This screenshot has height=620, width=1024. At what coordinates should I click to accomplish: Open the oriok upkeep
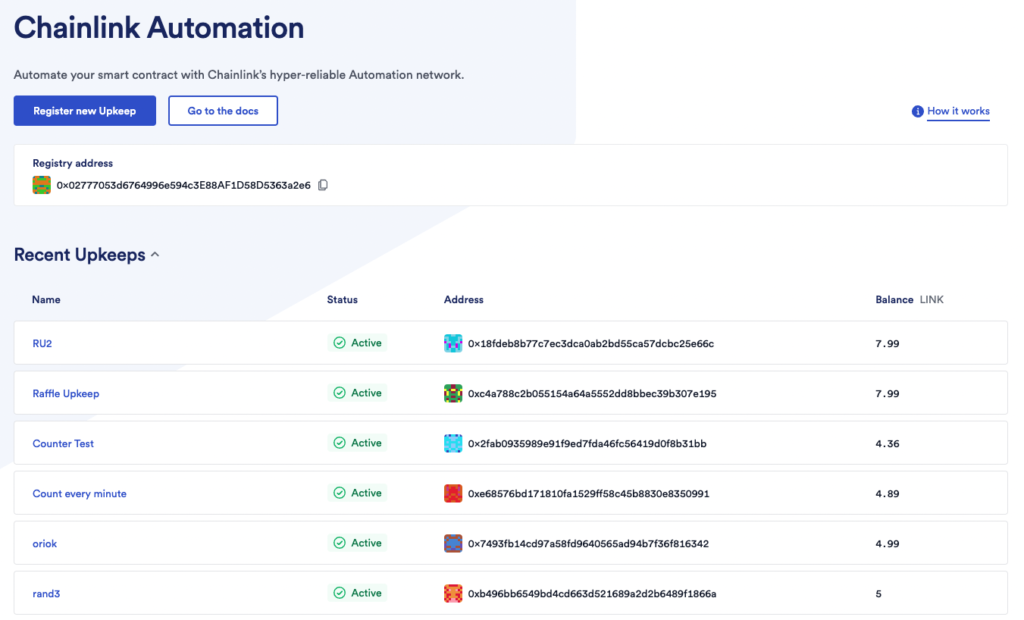[x=45, y=544]
